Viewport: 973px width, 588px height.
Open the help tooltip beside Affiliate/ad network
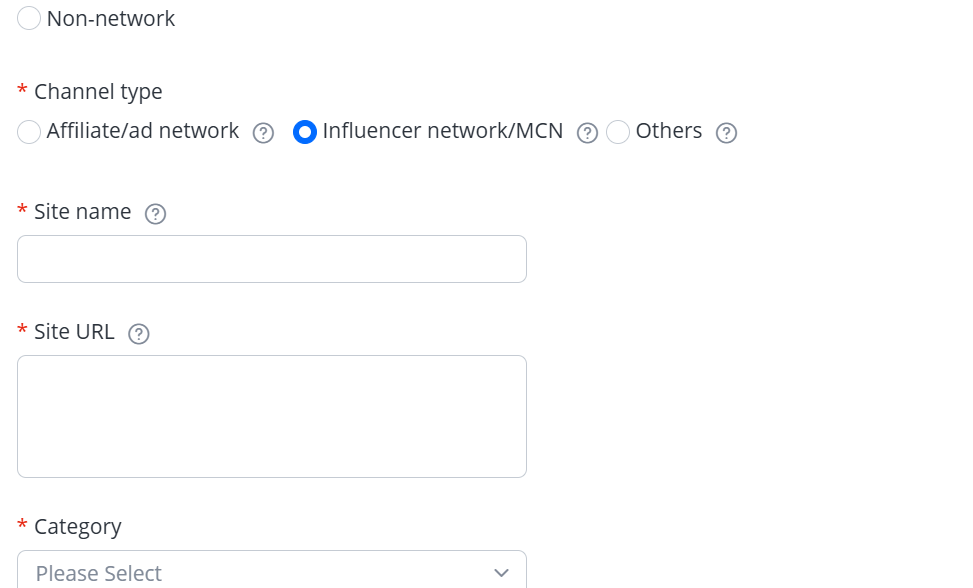pyautogui.click(x=263, y=133)
